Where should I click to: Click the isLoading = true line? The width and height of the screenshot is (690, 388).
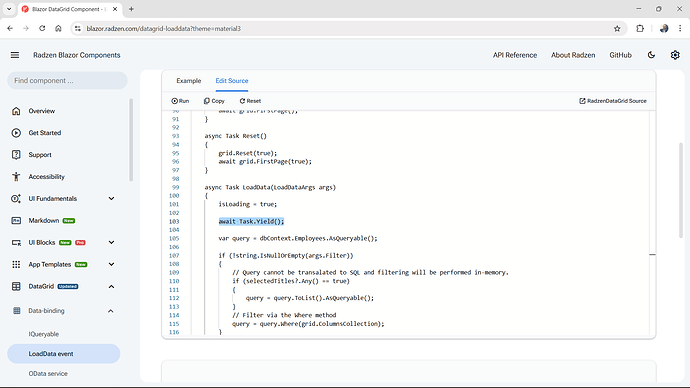(248, 204)
